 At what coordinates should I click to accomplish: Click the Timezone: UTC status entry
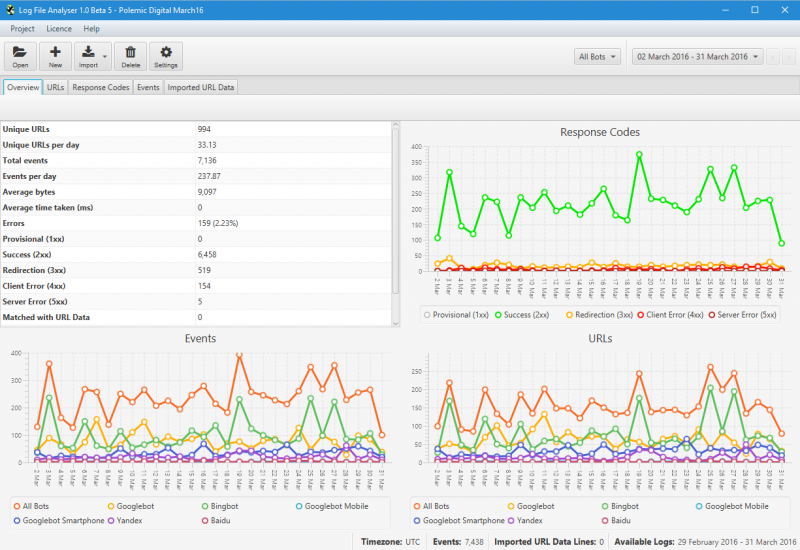(x=390, y=542)
